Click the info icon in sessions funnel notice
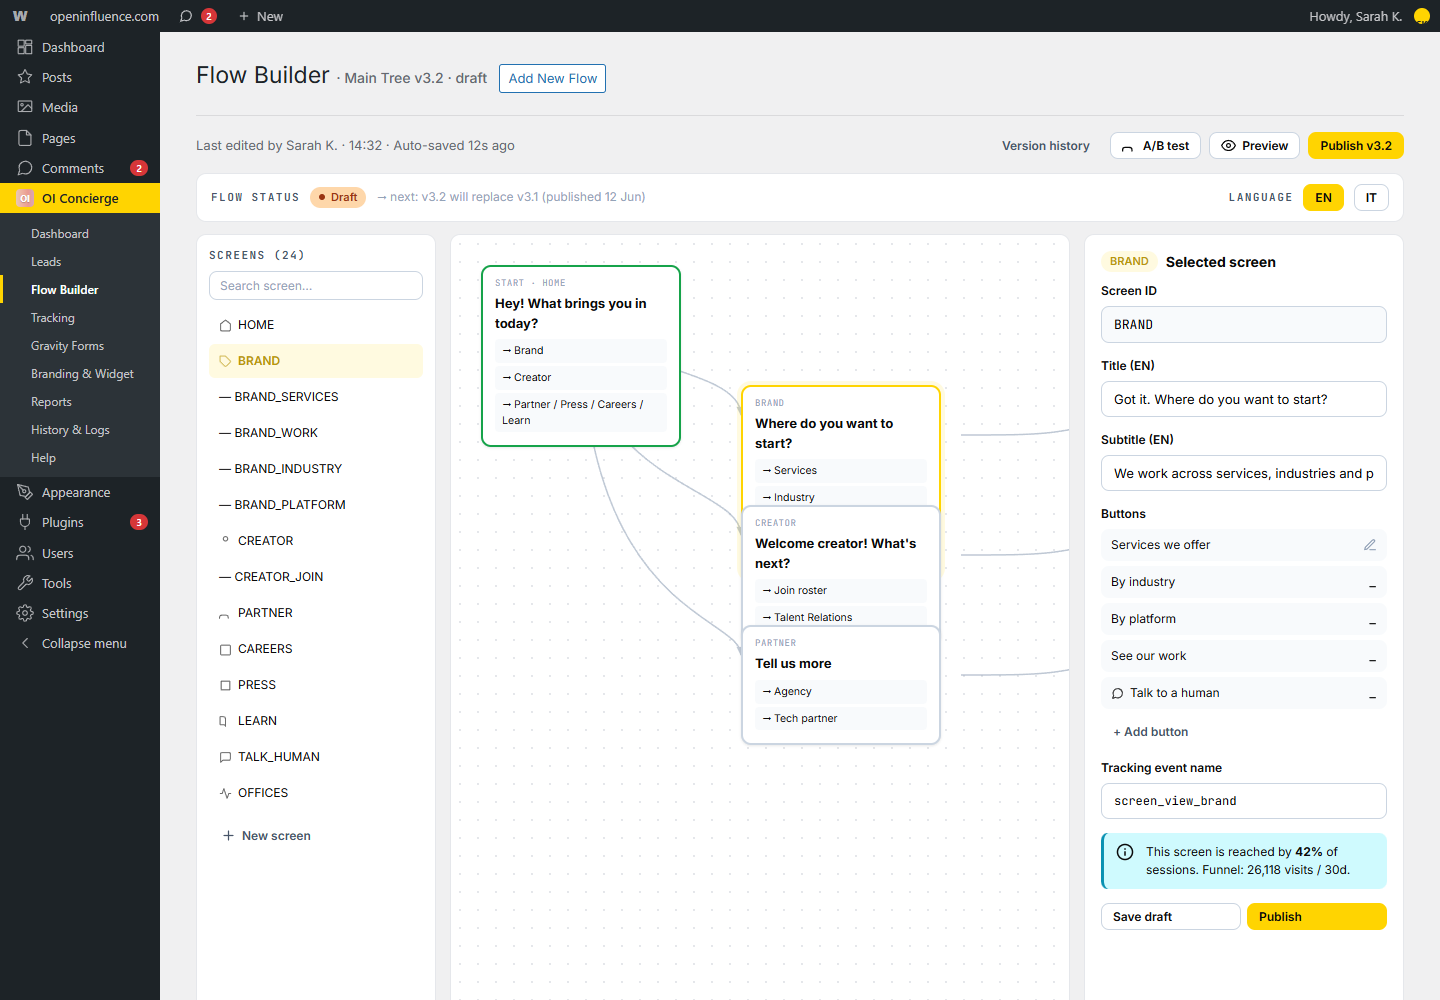 pos(1125,852)
